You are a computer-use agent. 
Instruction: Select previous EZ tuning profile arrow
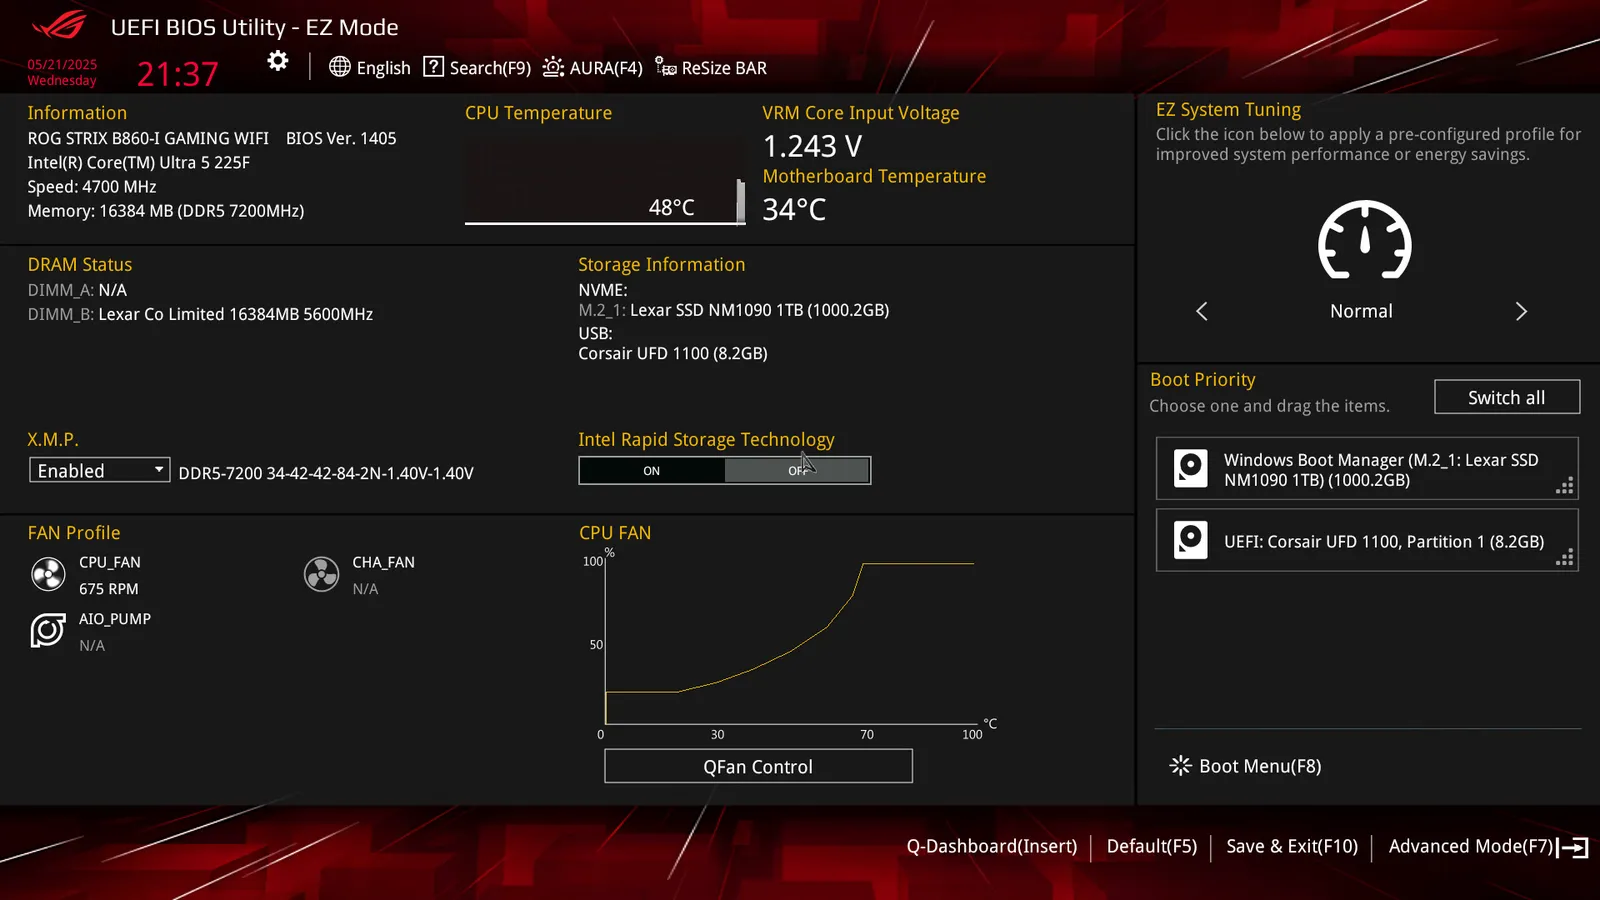coord(1202,311)
